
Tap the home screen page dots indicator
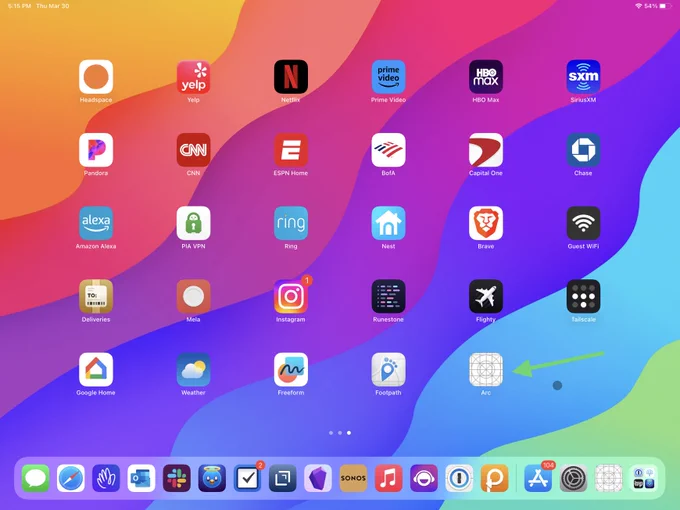coord(340,433)
